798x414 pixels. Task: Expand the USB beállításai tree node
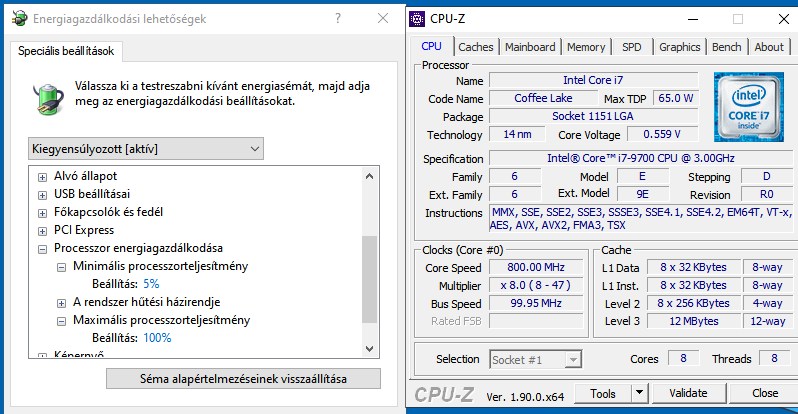coord(43,195)
